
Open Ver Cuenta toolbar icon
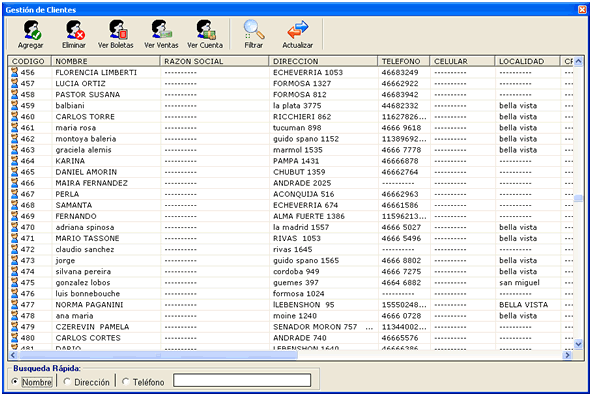[x=206, y=30]
